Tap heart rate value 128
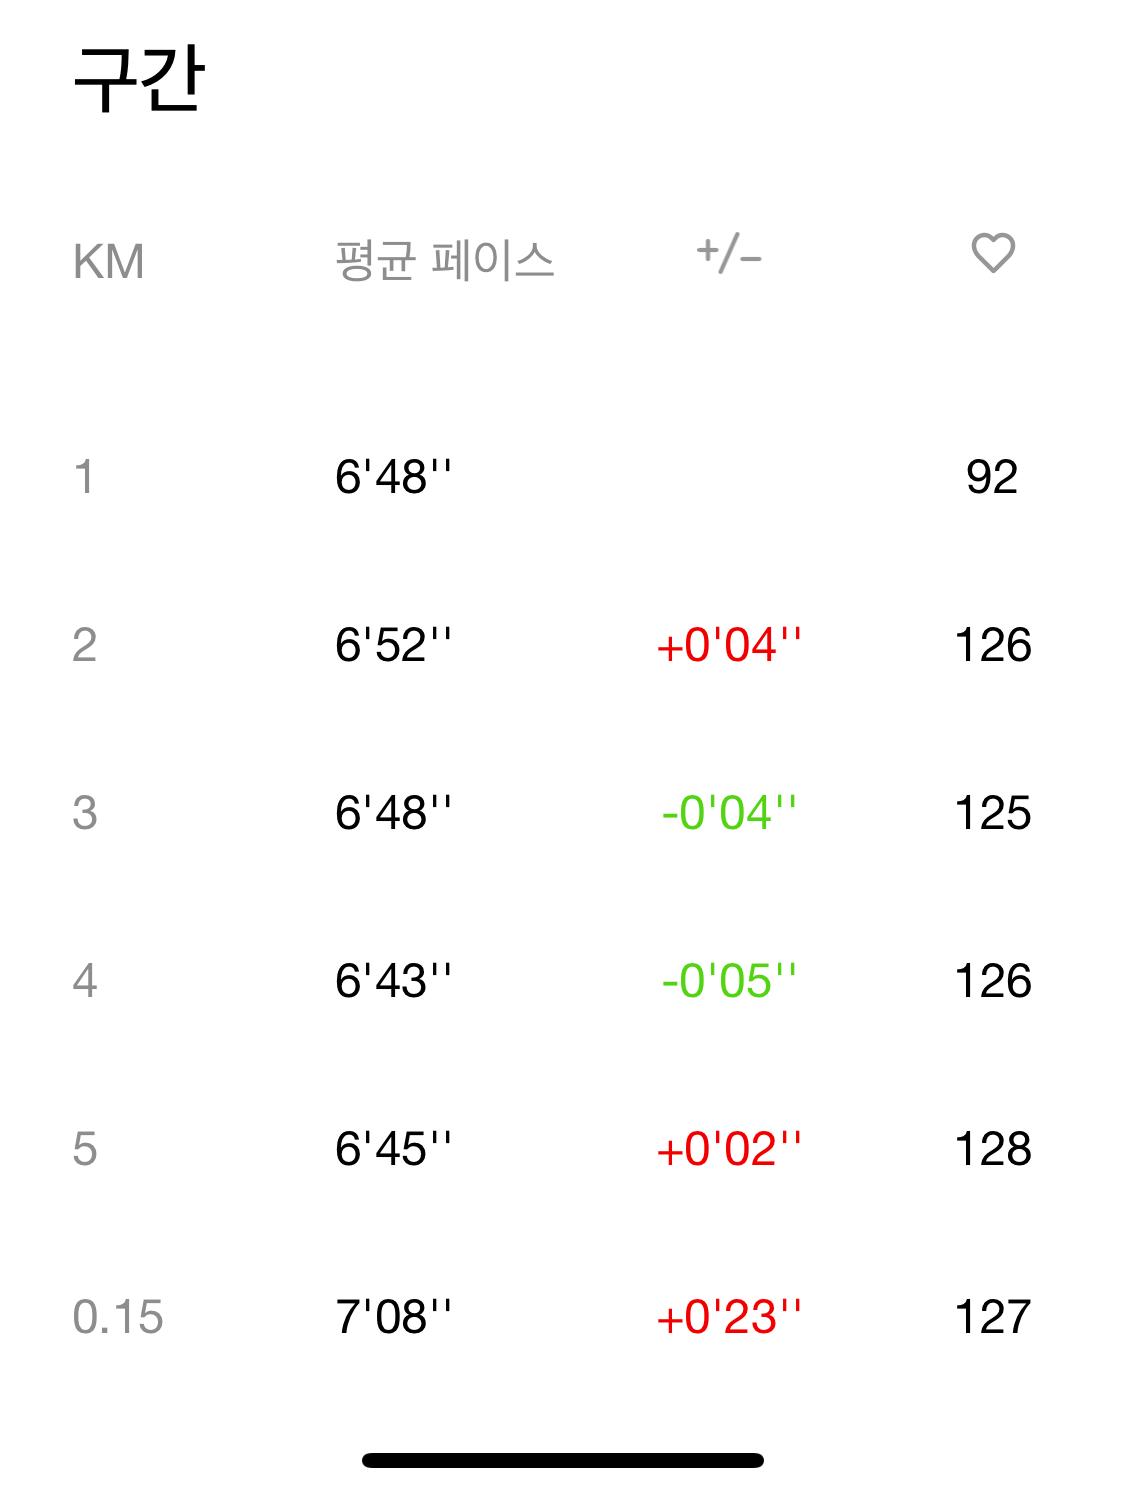Viewport: 1125px width, 1492px height. tap(992, 1149)
